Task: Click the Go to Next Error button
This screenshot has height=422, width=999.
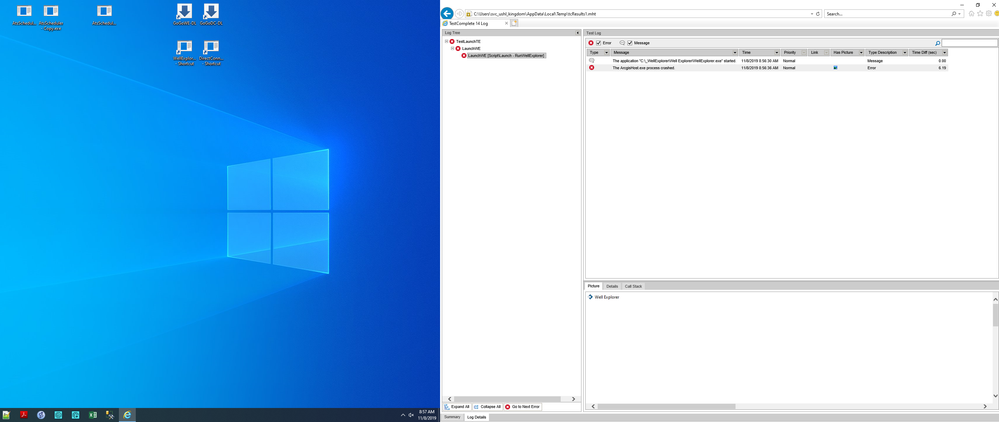Action: (x=523, y=407)
